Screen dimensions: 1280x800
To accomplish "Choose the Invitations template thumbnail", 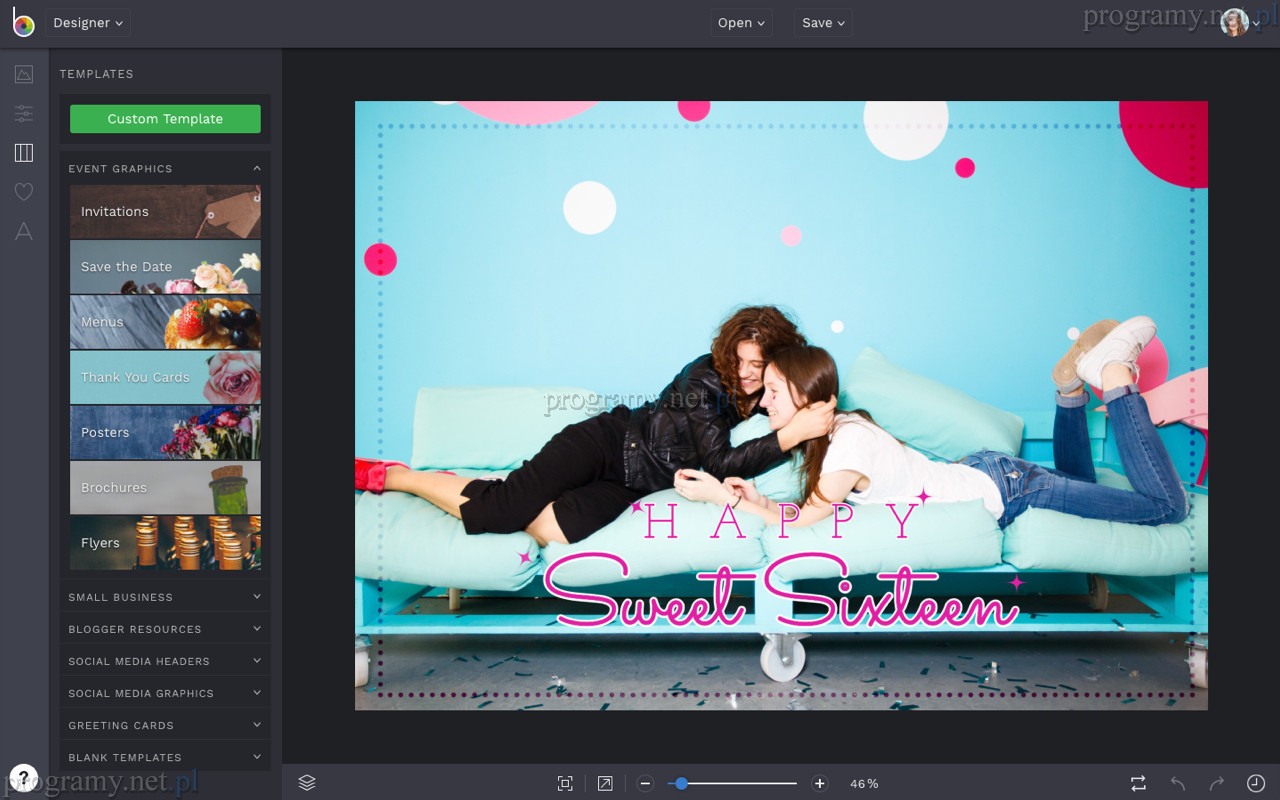I will click(165, 212).
